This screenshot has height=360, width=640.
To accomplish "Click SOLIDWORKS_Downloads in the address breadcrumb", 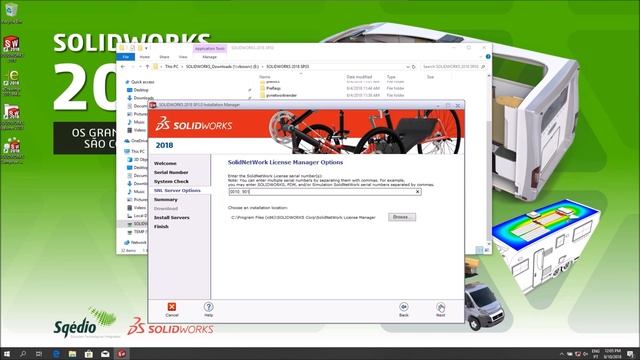I will pos(222,67).
